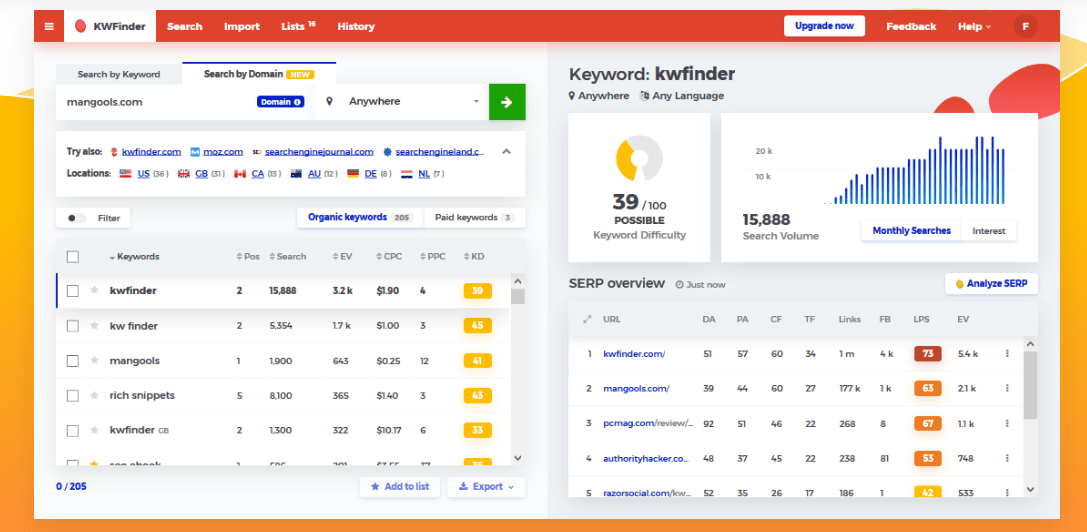Sort by Search column
Viewport: 1087px width, 532px height.
click(287, 257)
